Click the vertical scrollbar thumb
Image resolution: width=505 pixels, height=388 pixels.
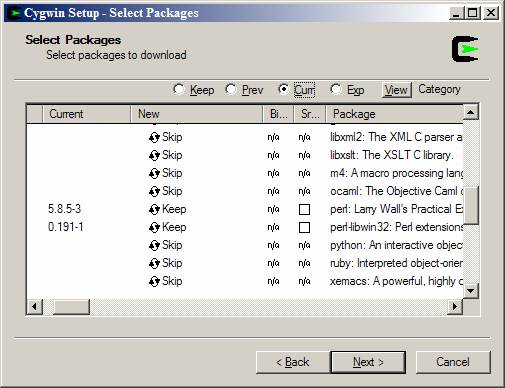[471, 206]
